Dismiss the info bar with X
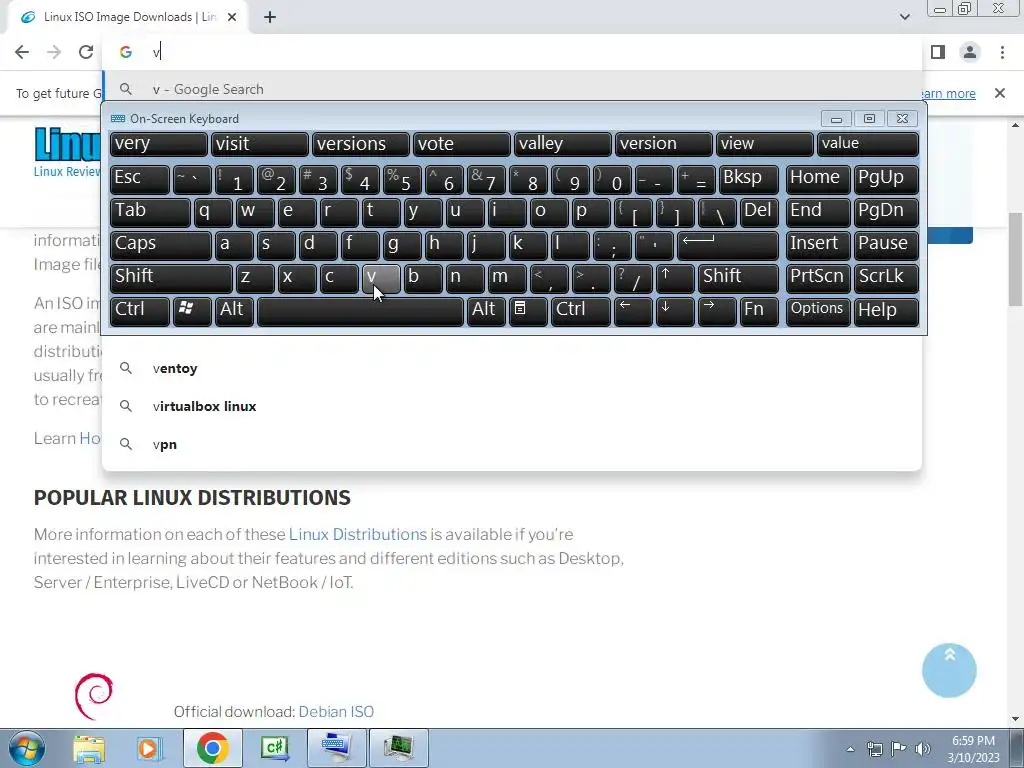Viewport: 1024px width, 768px height. (x=1000, y=93)
